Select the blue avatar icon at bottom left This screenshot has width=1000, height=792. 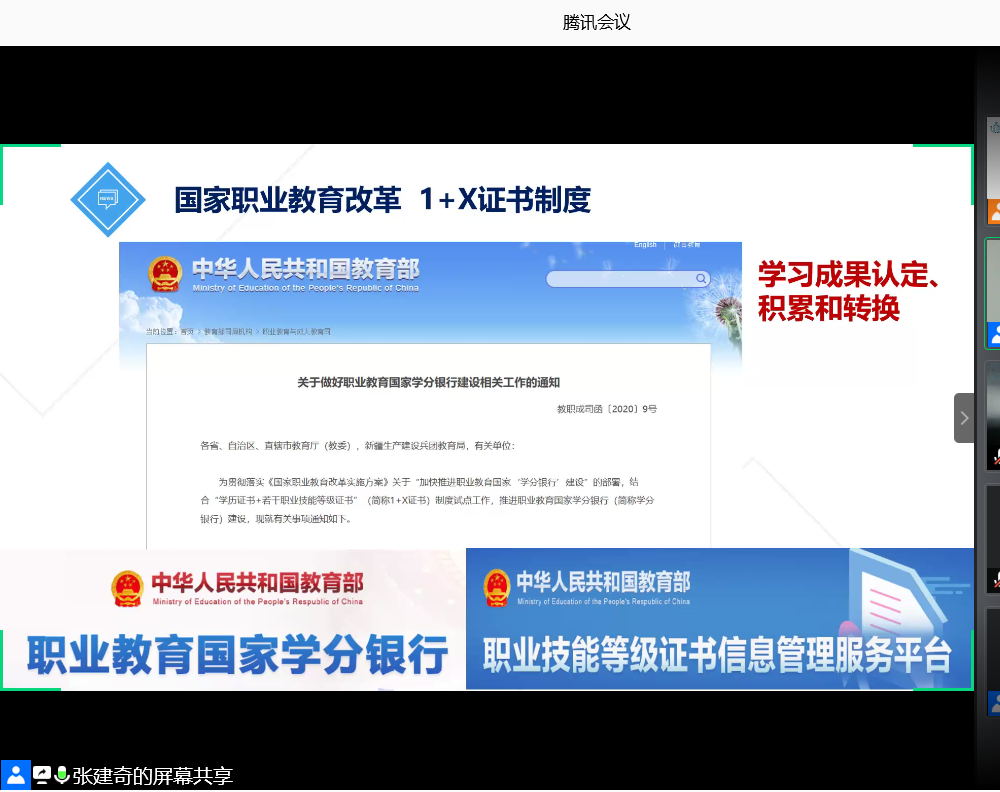click(x=15, y=774)
